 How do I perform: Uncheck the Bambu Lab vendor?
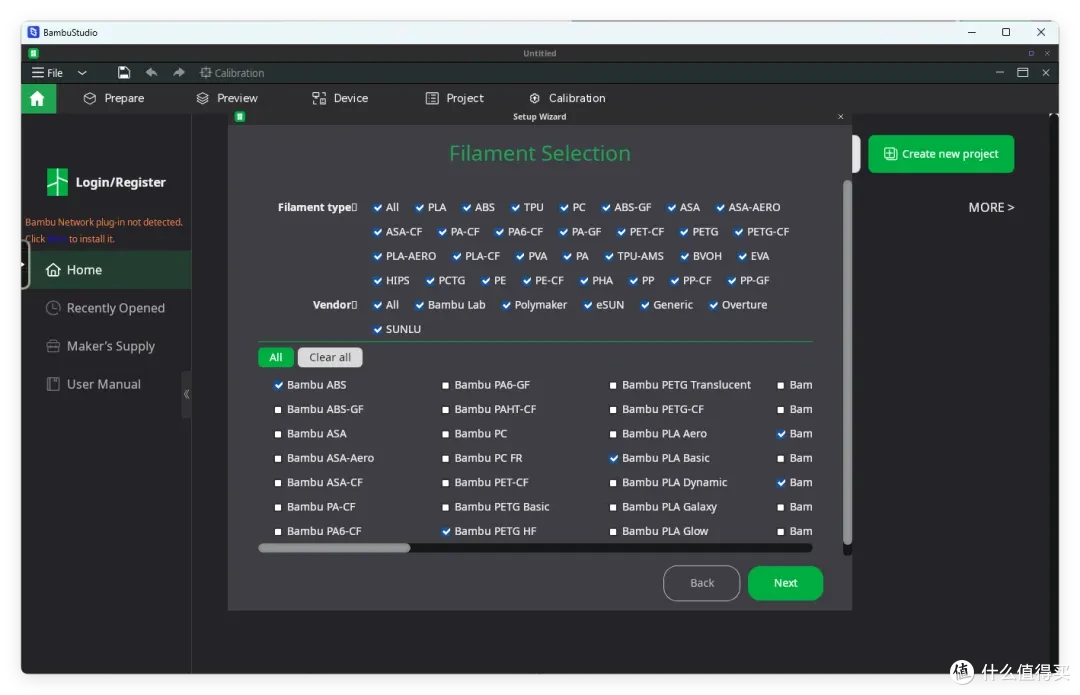click(419, 305)
